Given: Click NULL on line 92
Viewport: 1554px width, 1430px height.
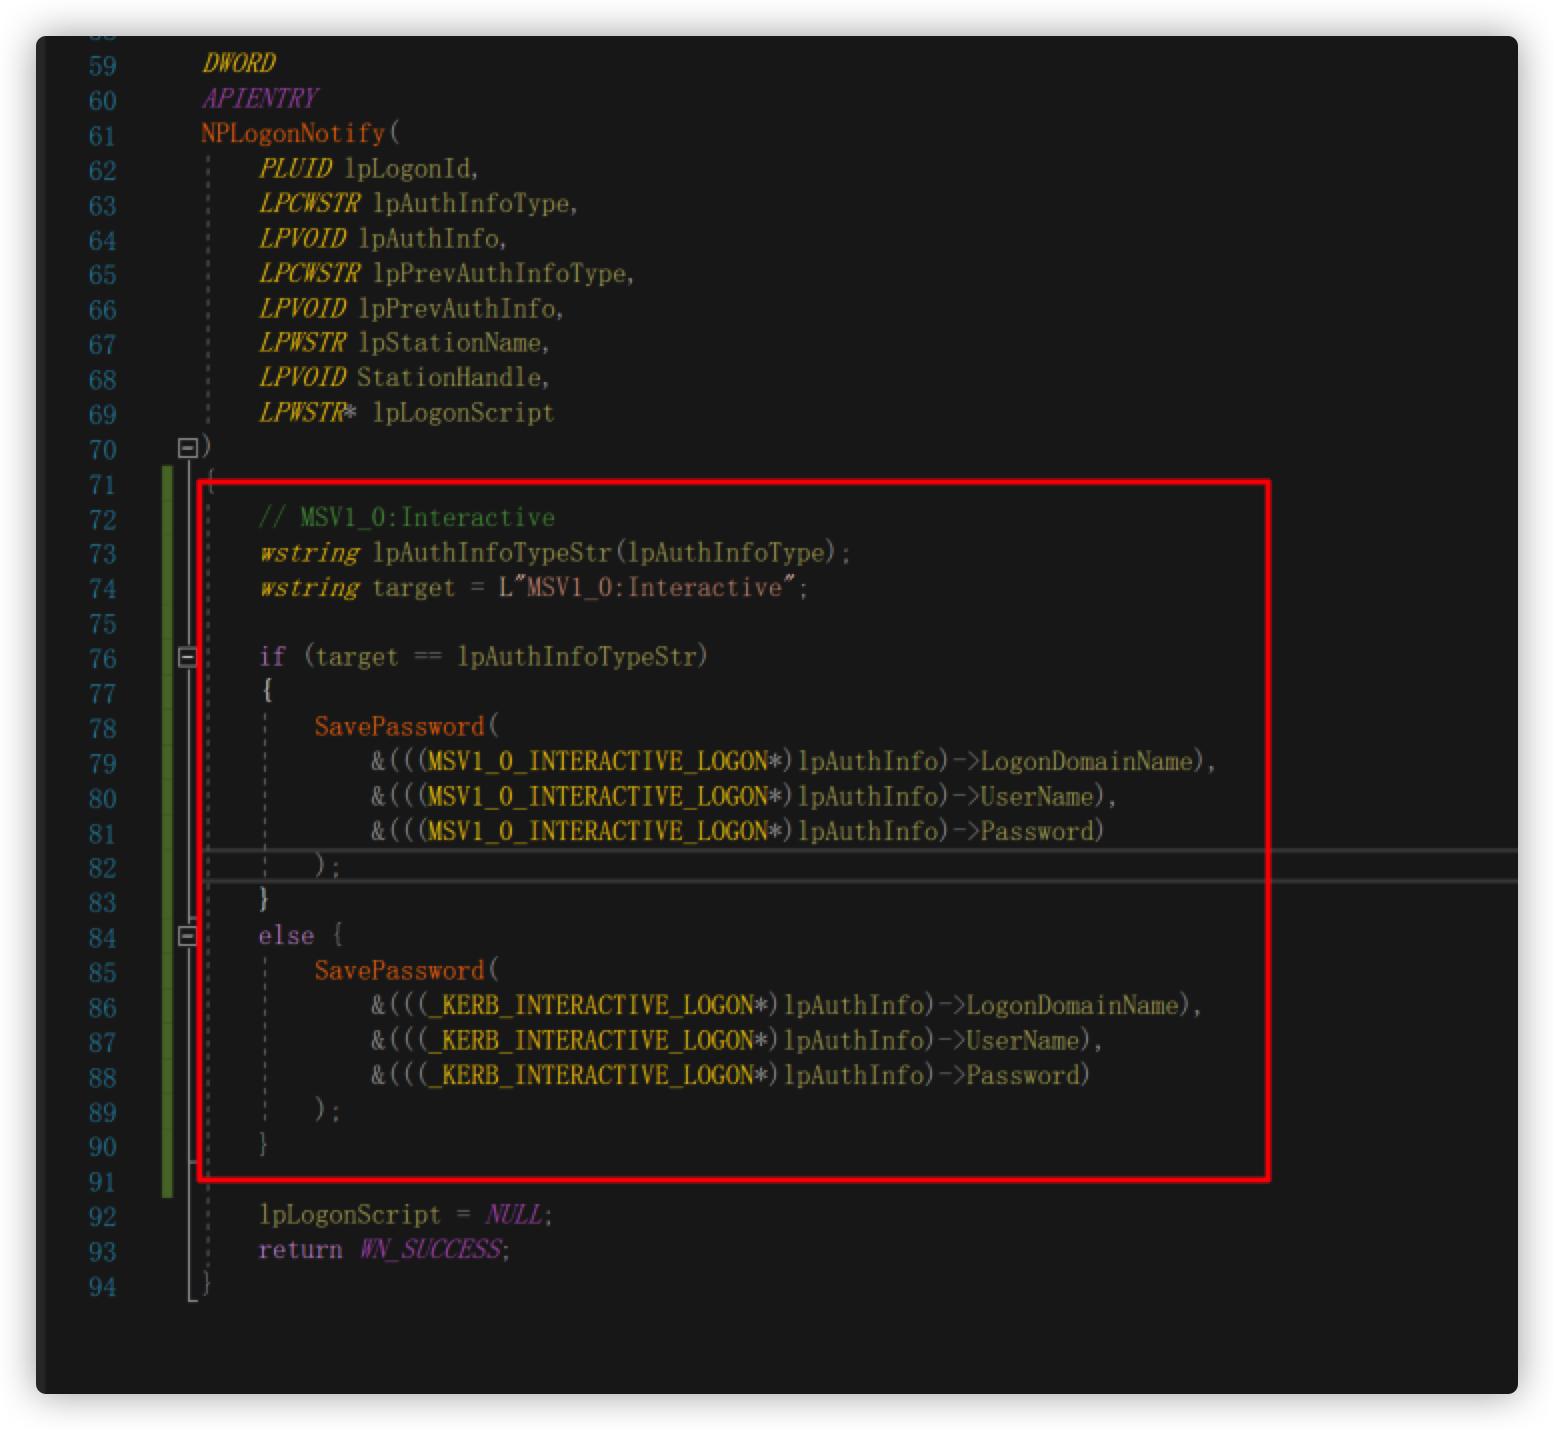Looking at the screenshot, I should [x=514, y=1214].
